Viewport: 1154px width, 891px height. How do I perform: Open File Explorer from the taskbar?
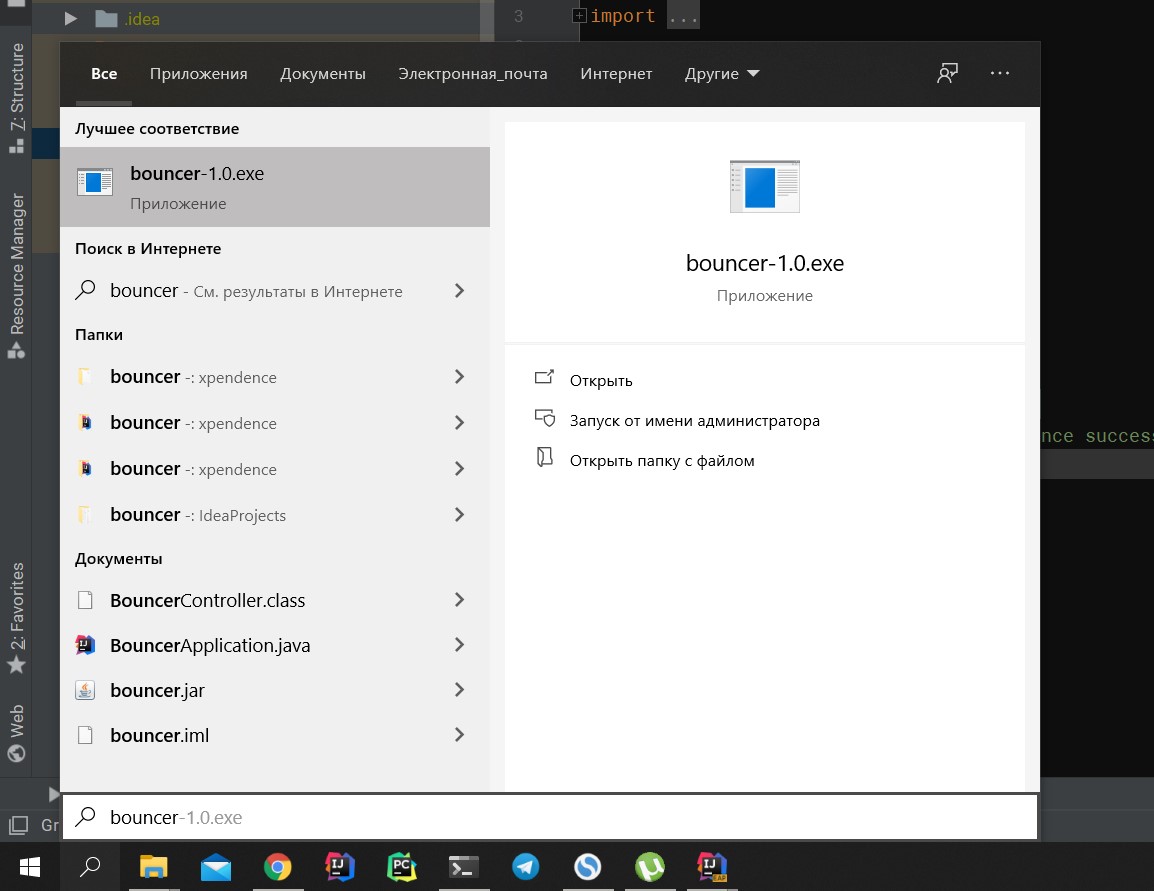[x=153, y=867]
